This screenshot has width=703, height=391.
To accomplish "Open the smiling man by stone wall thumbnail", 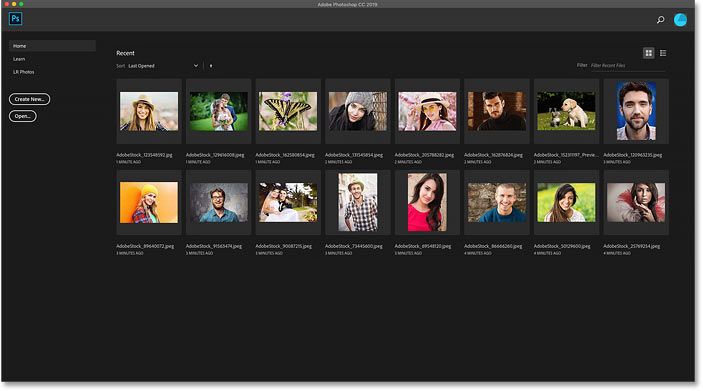I will click(x=497, y=202).
